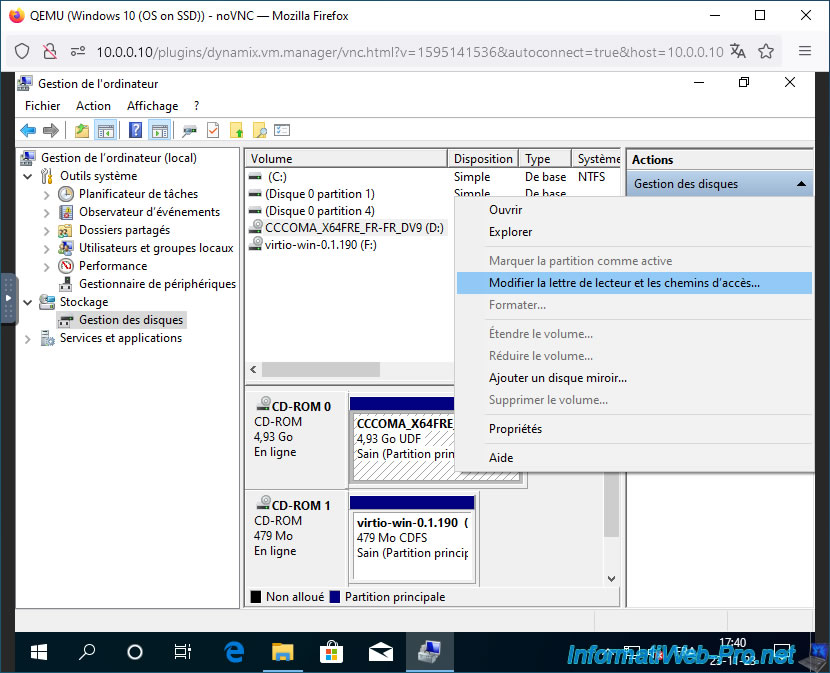The width and height of the screenshot is (830, 673).
Task: Click the checklist settings toolbar icon
Action: (x=282, y=130)
